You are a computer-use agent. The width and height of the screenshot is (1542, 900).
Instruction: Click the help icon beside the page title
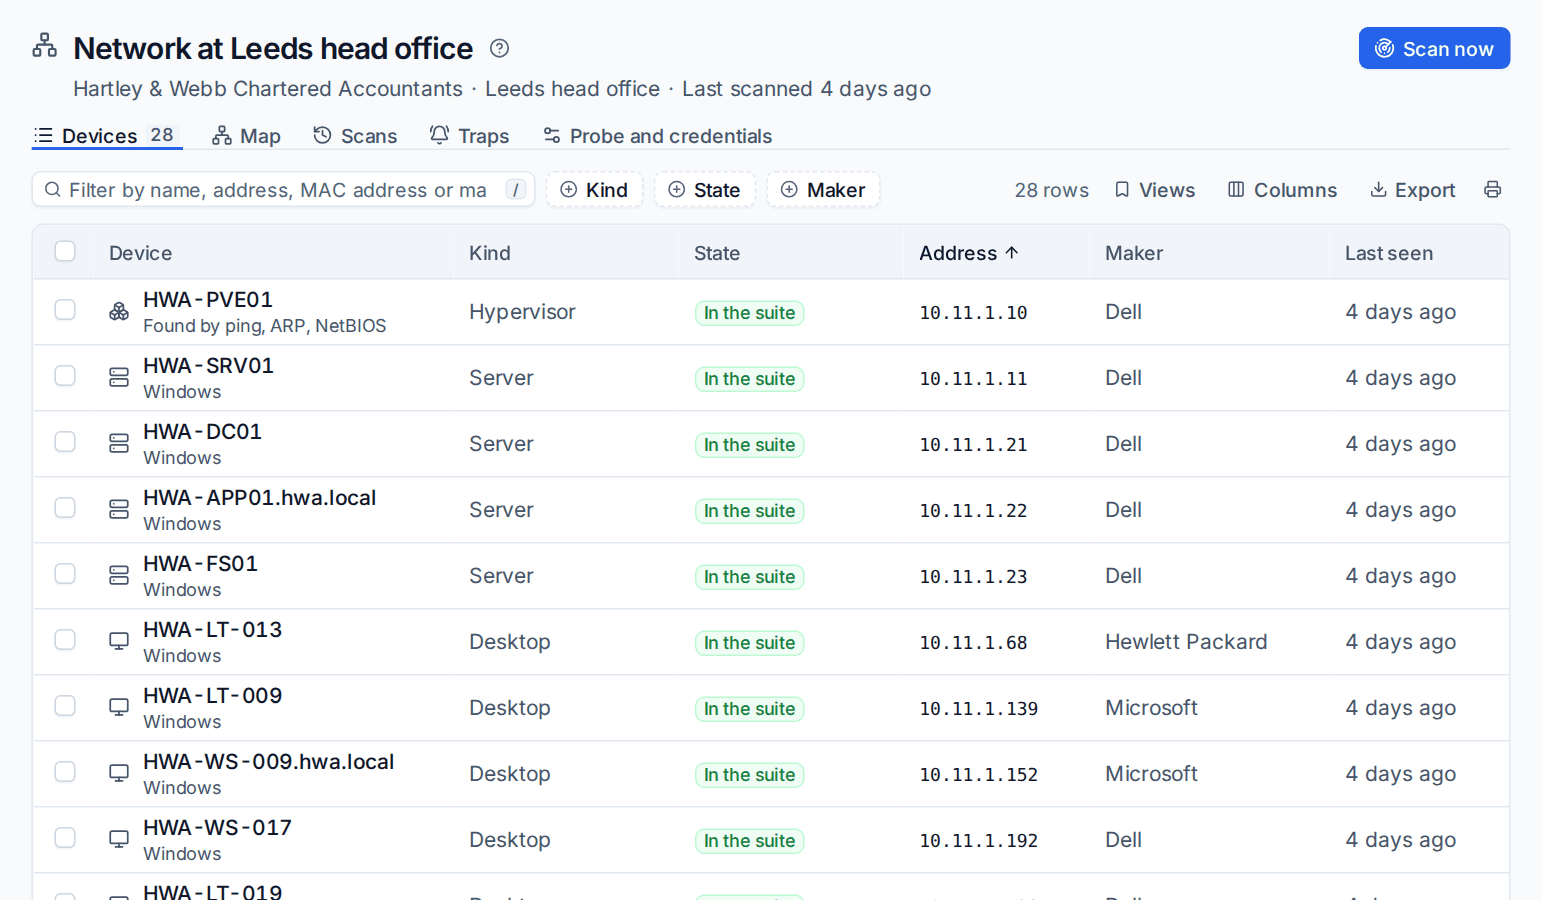(x=499, y=48)
